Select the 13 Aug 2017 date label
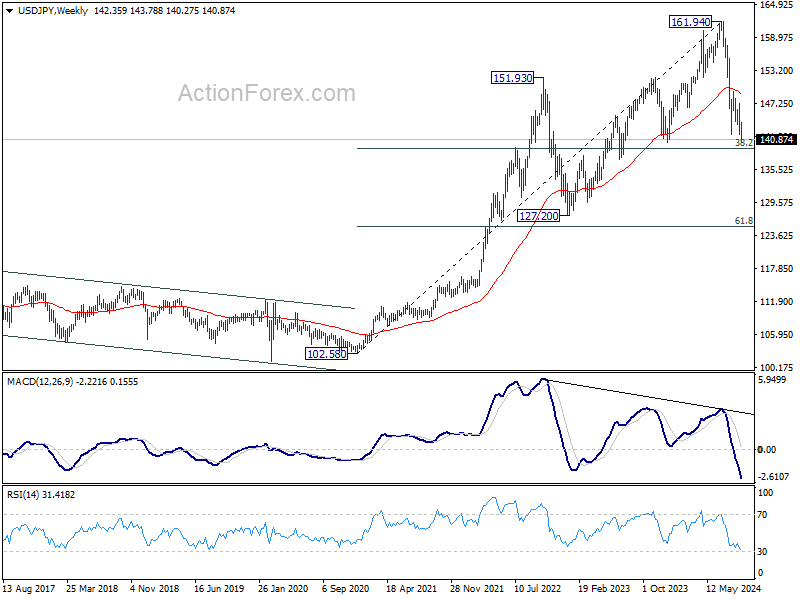 [x=29, y=588]
